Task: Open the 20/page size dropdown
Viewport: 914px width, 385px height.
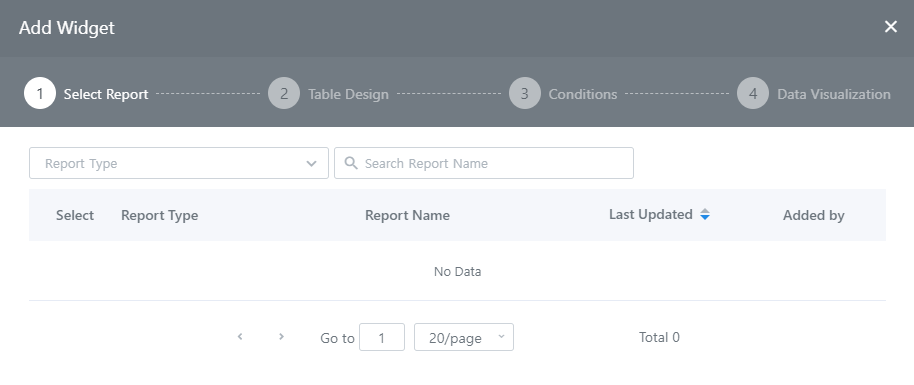Action: tap(464, 337)
